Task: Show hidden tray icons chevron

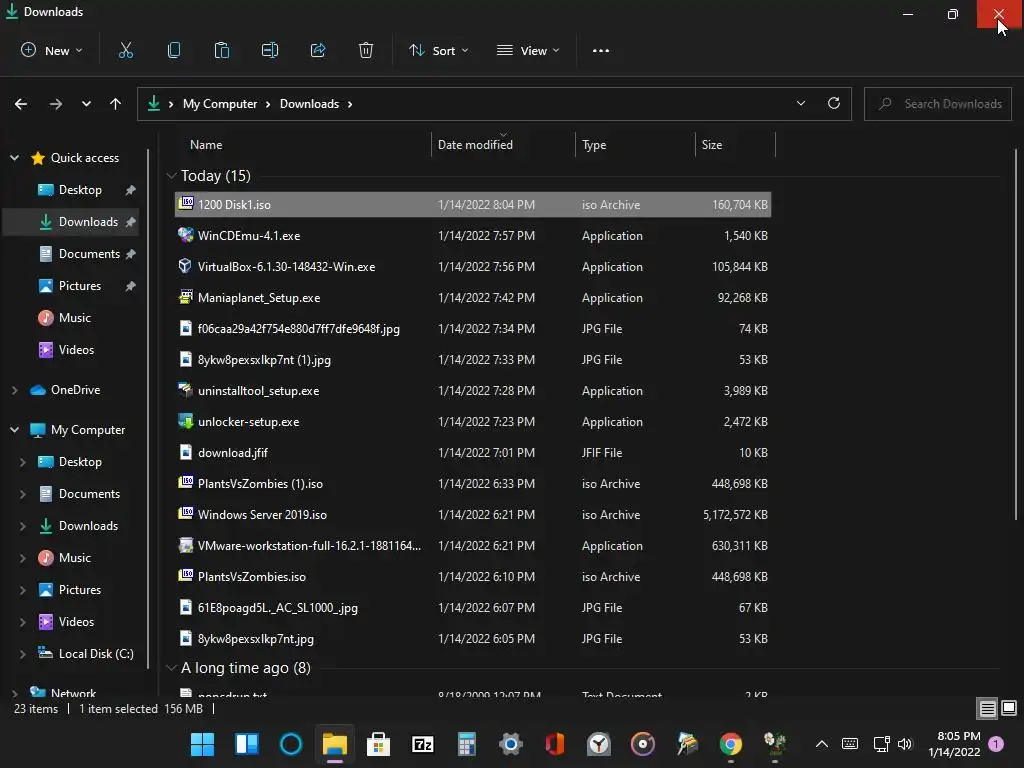Action: 822,744
